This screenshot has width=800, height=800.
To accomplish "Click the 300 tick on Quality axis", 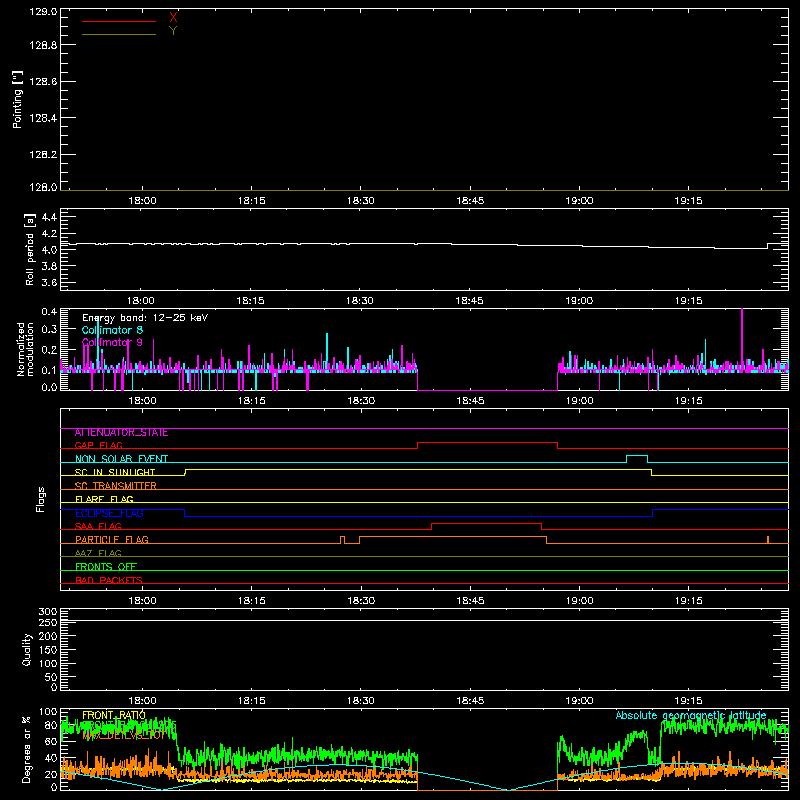I will point(47,612).
